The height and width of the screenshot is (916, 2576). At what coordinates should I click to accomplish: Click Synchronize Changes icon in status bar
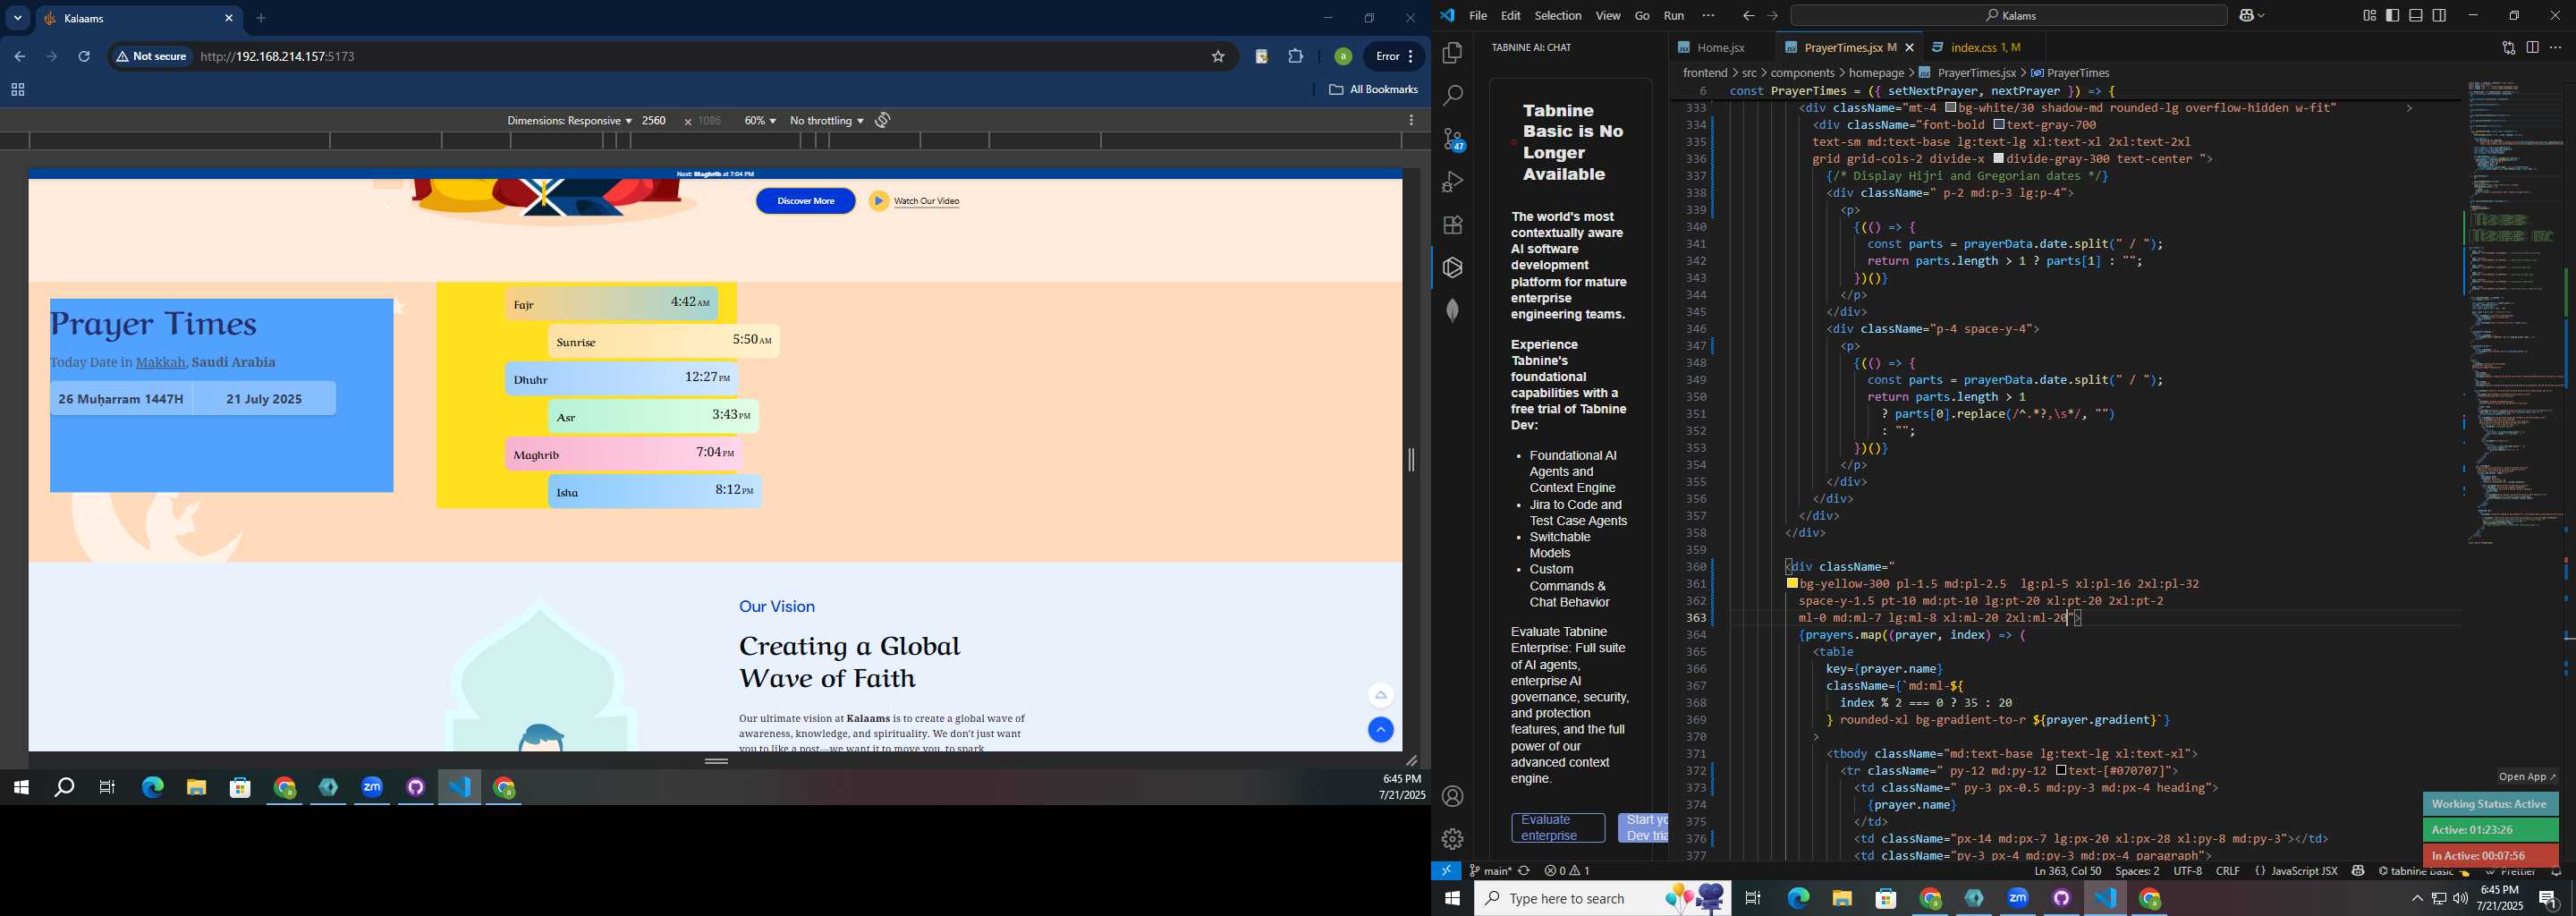coord(1524,871)
